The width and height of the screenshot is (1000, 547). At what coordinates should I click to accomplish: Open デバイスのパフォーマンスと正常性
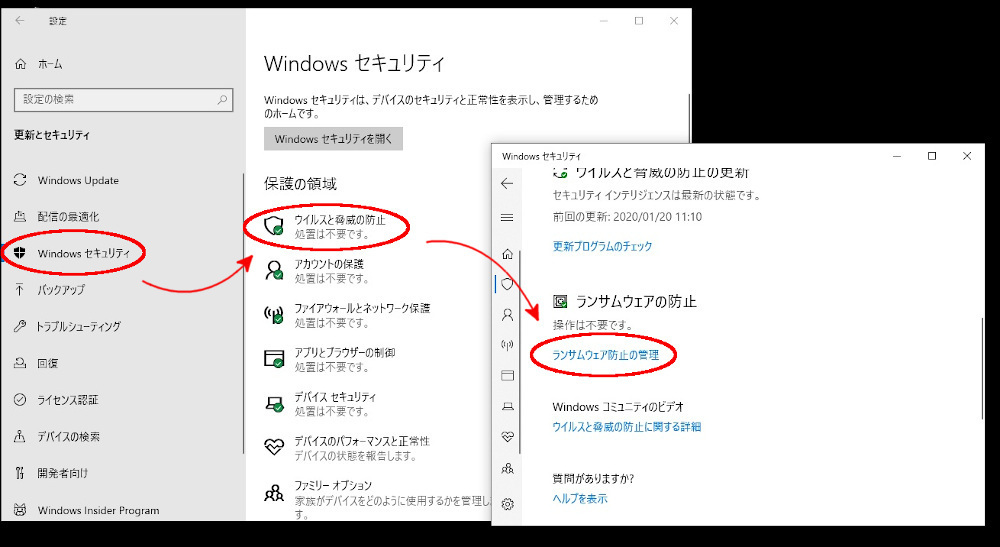[x=362, y=441]
